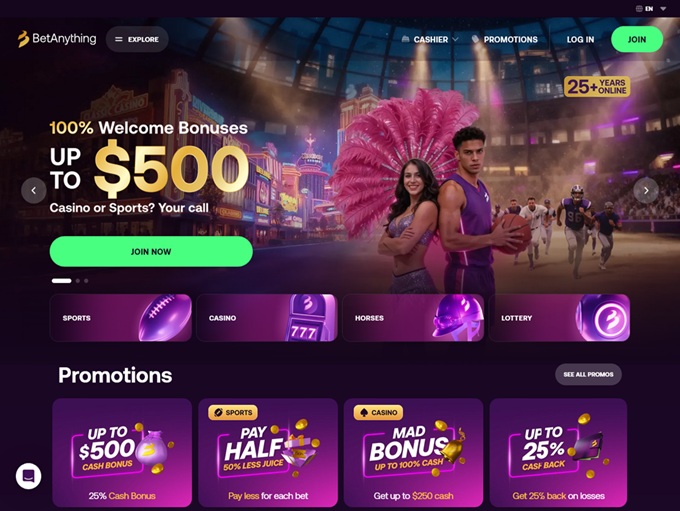
Task: Expand the Cashier dropdown chevron
Action: [x=455, y=39]
